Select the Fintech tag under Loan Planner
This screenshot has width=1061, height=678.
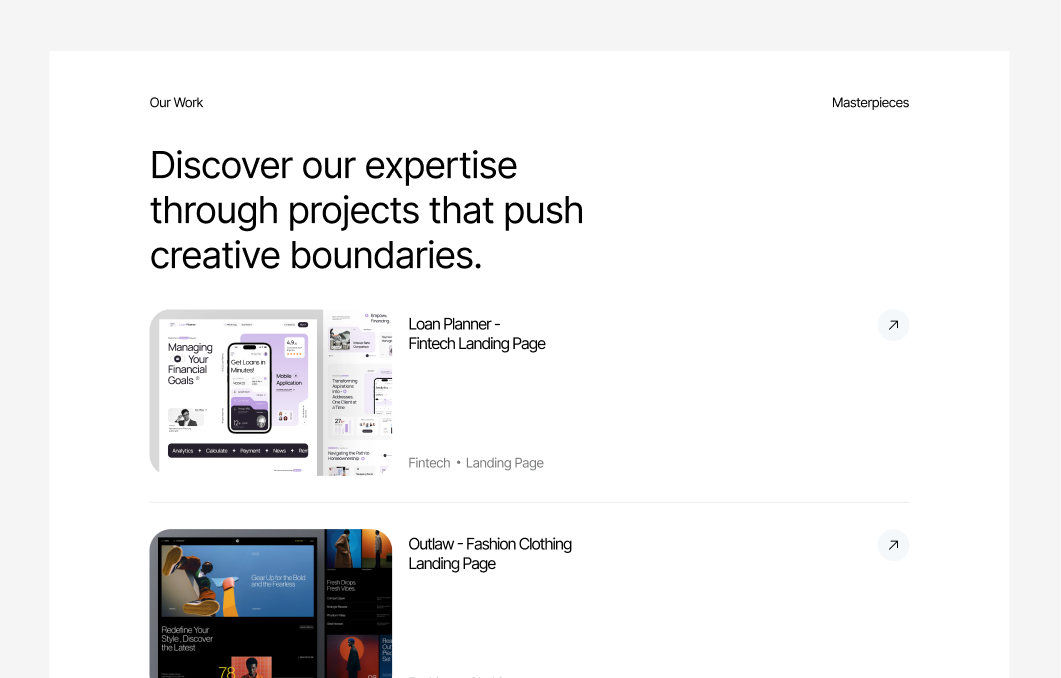click(429, 463)
